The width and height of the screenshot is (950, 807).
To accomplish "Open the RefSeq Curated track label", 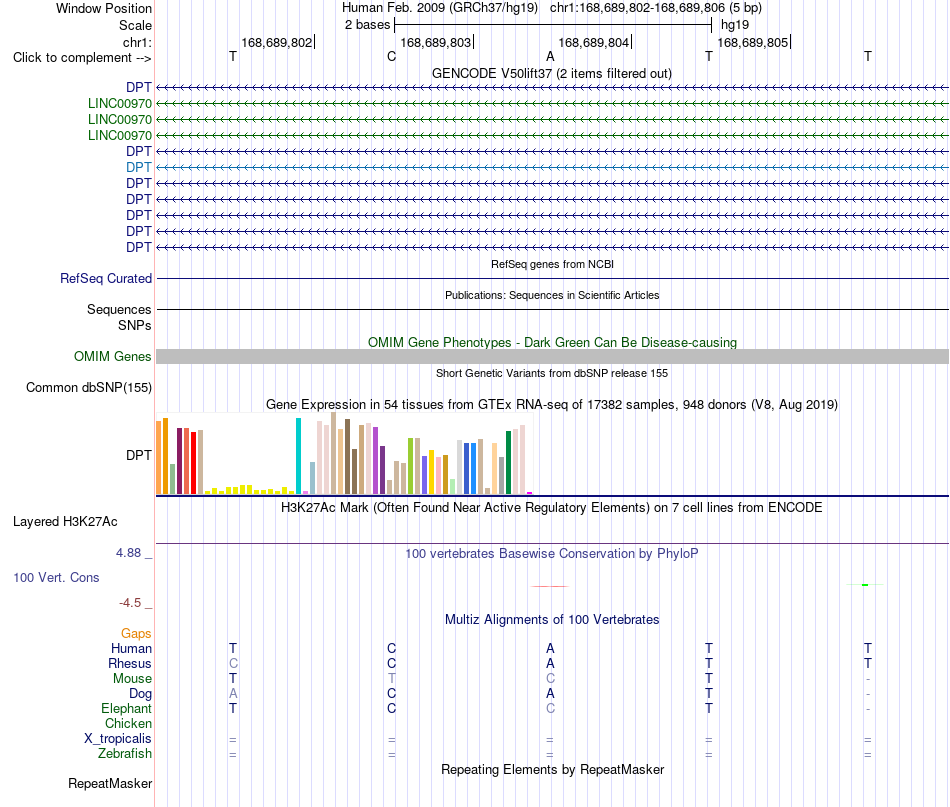I will [106, 279].
